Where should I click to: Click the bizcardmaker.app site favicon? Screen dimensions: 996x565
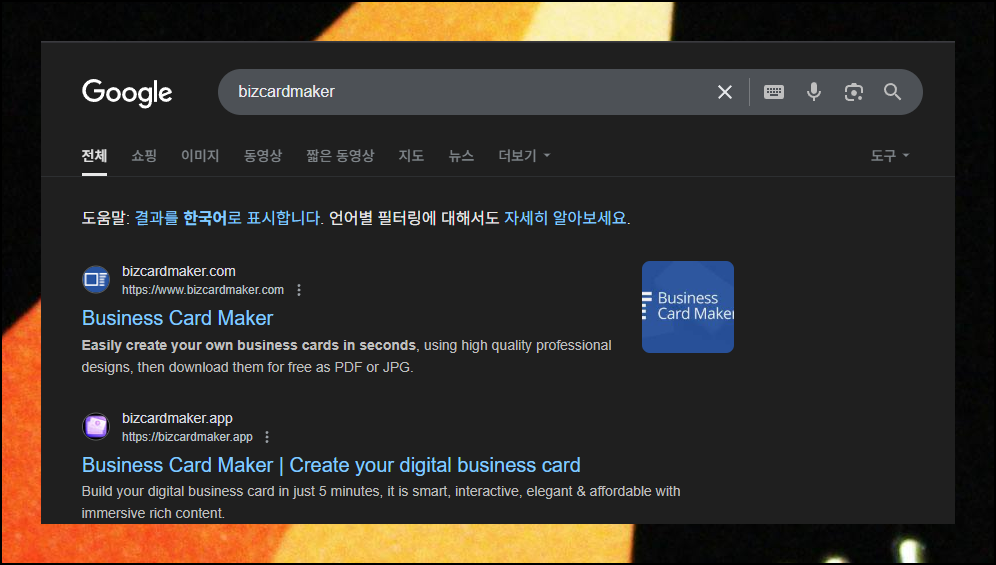click(96, 426)
